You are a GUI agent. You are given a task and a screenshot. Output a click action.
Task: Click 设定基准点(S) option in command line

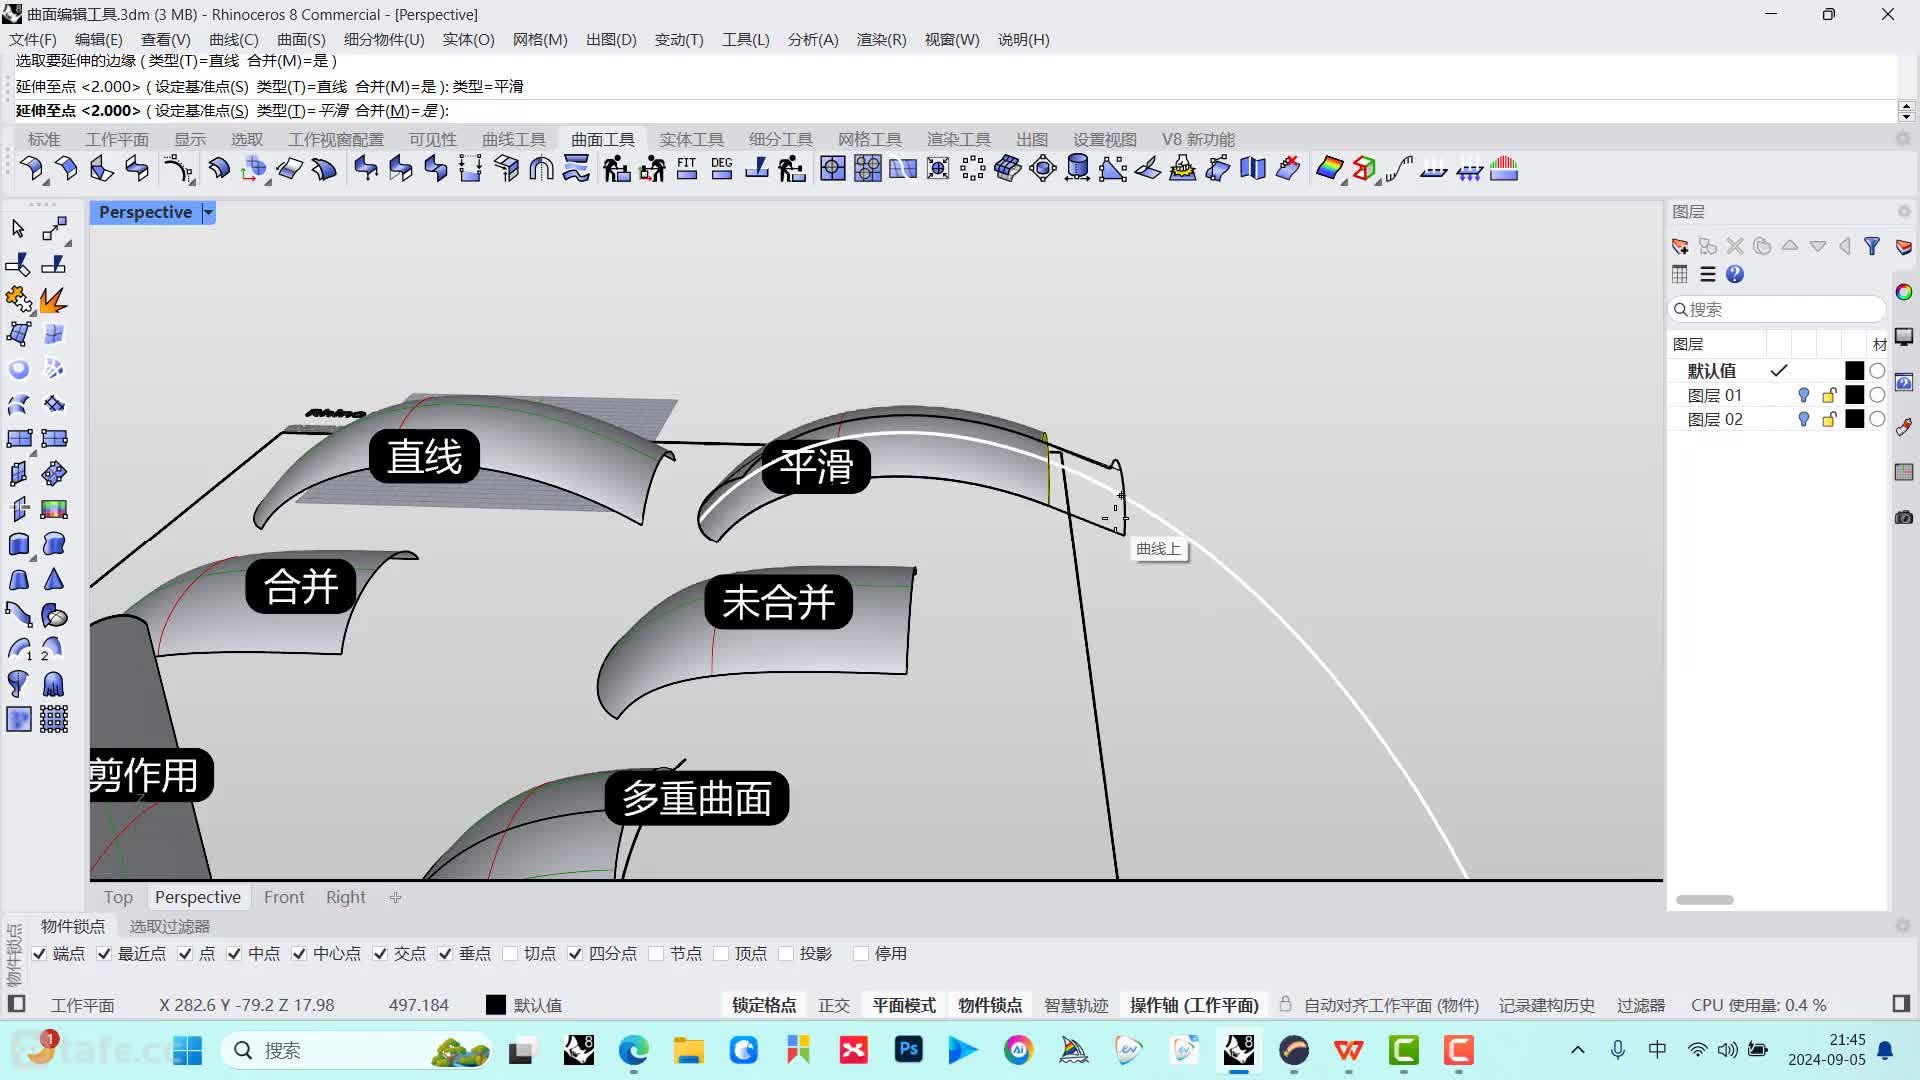pos(201,111)
